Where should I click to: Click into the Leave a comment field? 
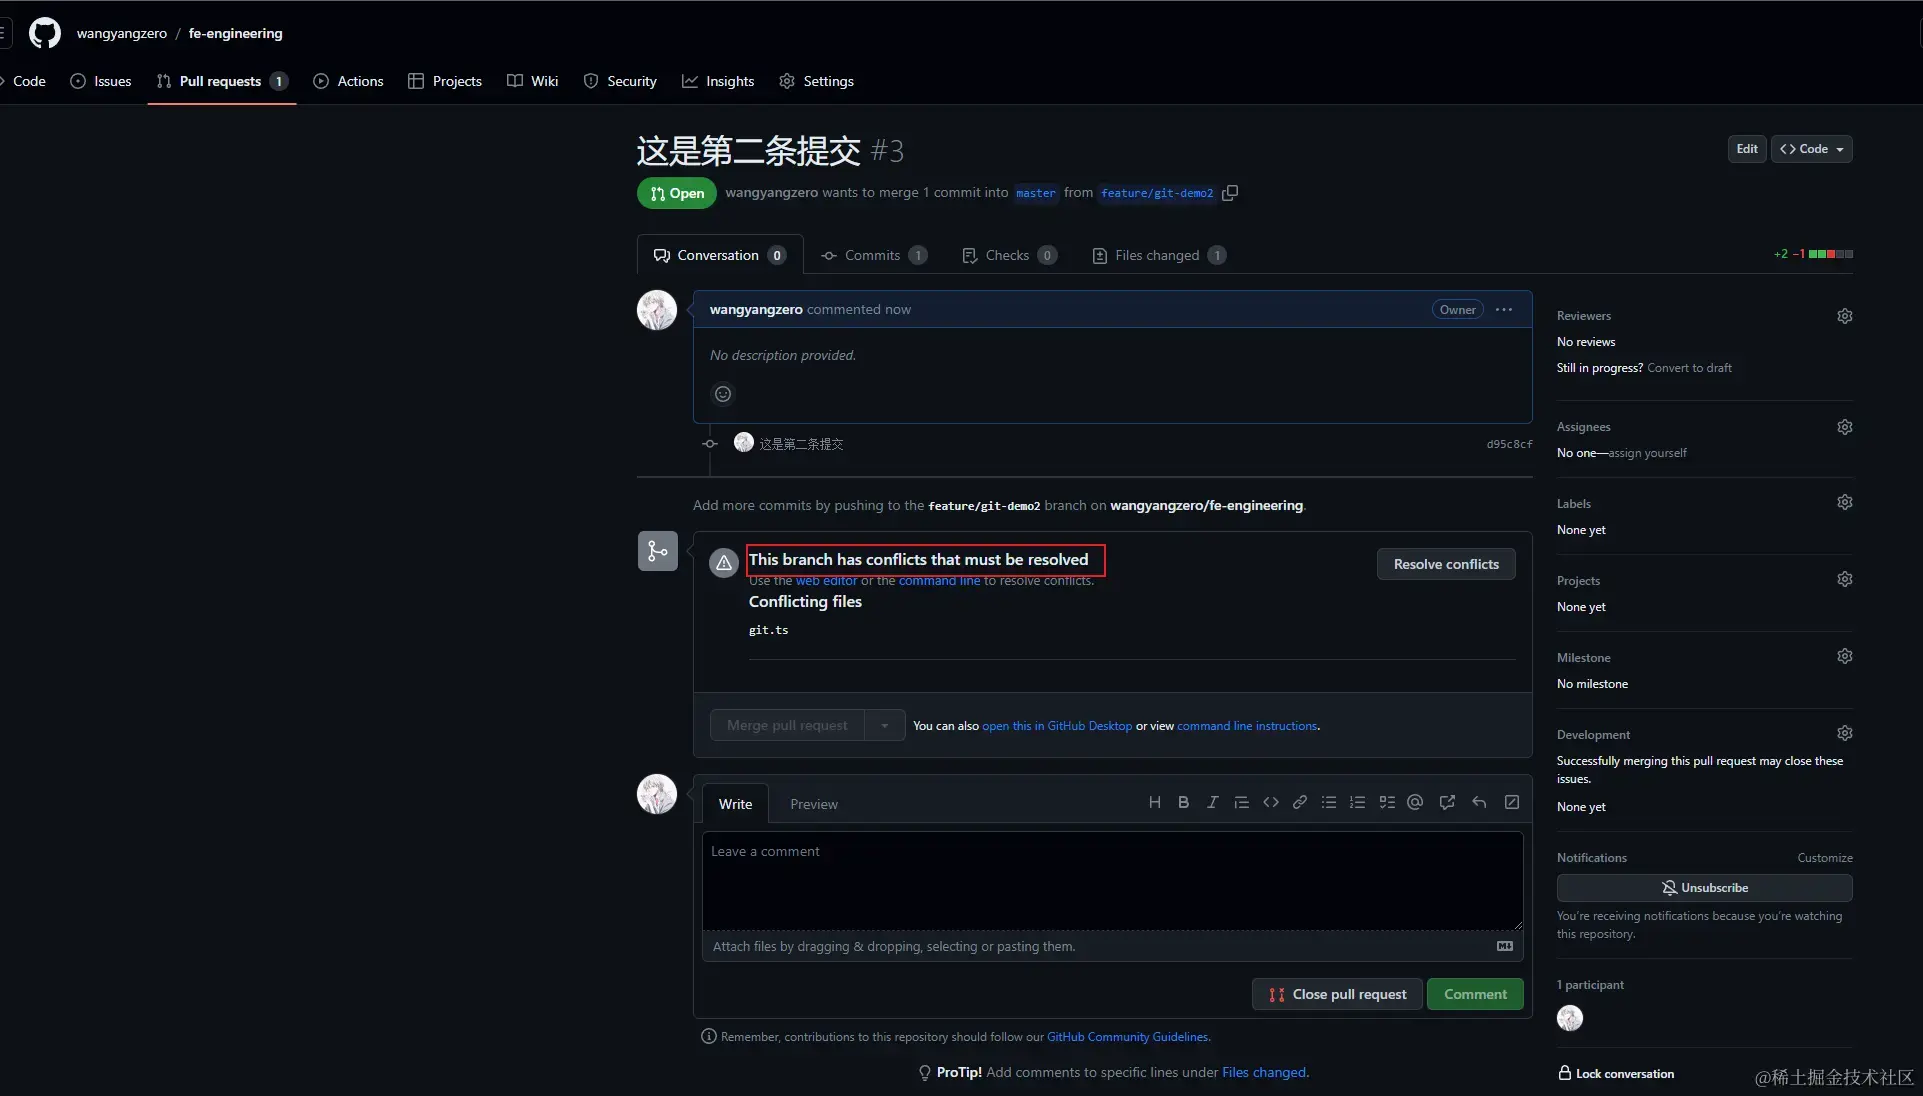1111,880
